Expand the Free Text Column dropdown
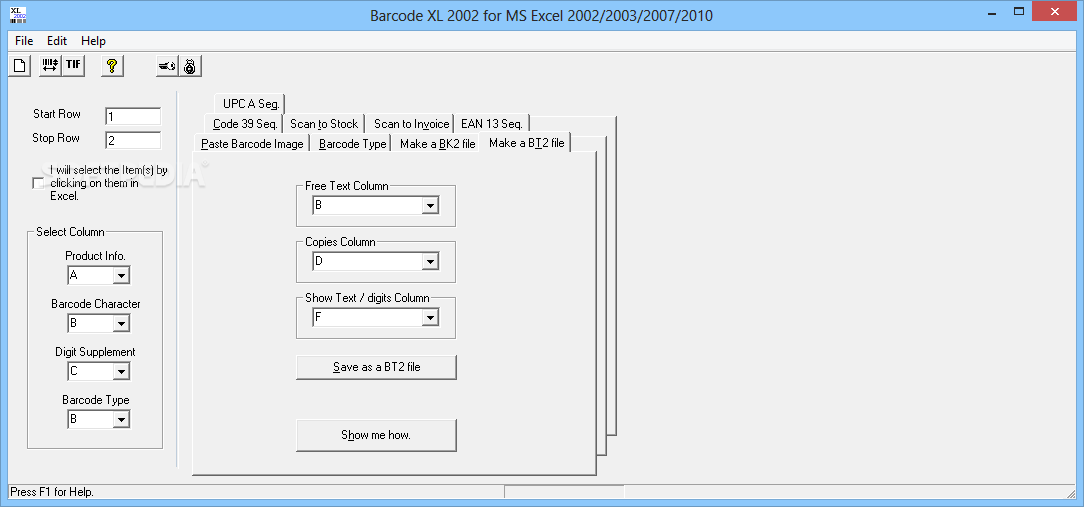1084x507 pixels. (431, 205)
